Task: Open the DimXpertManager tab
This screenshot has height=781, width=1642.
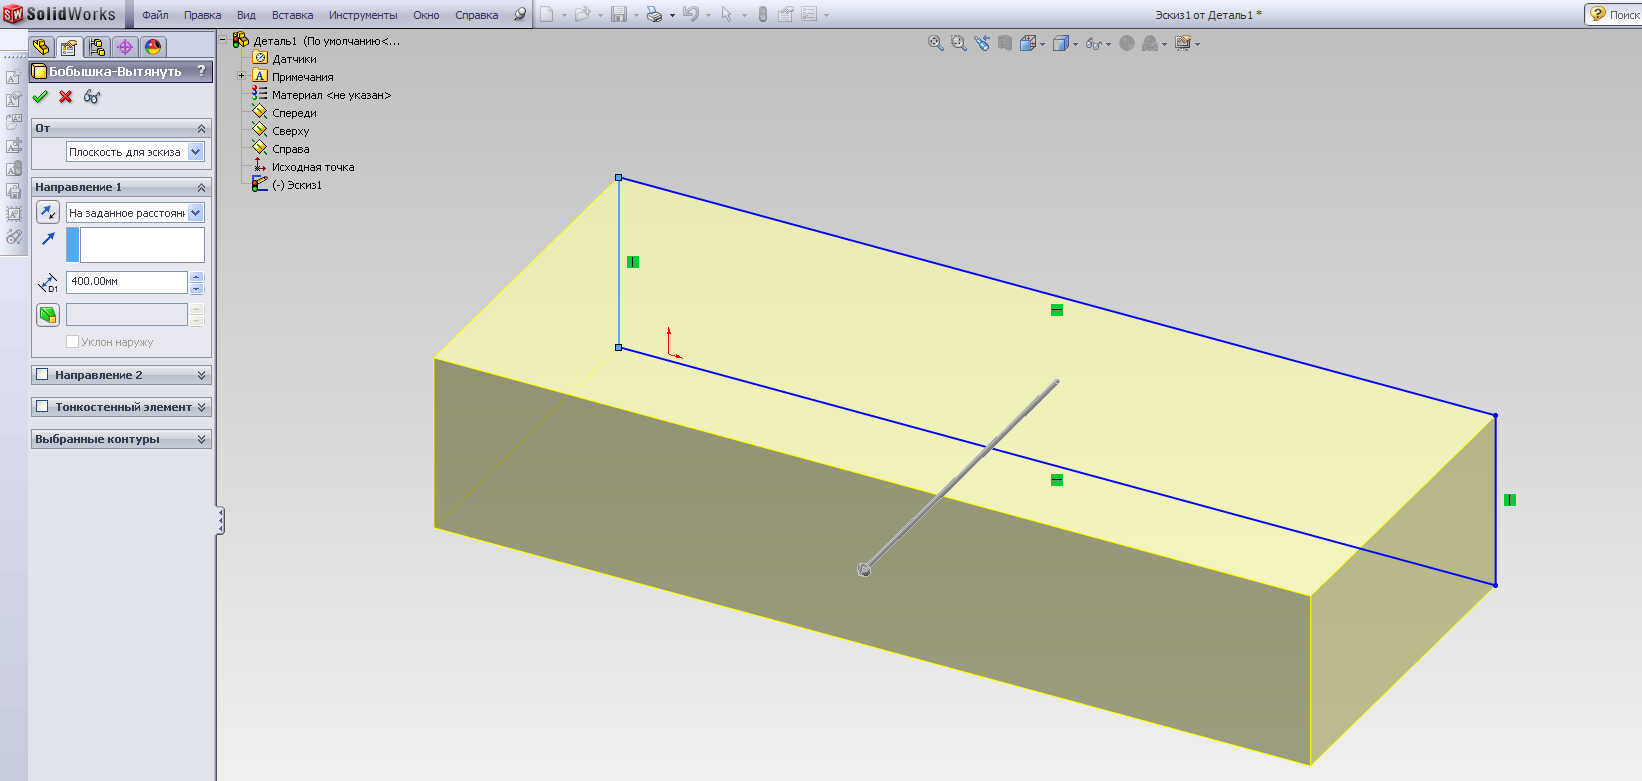Action: point(125,47)
